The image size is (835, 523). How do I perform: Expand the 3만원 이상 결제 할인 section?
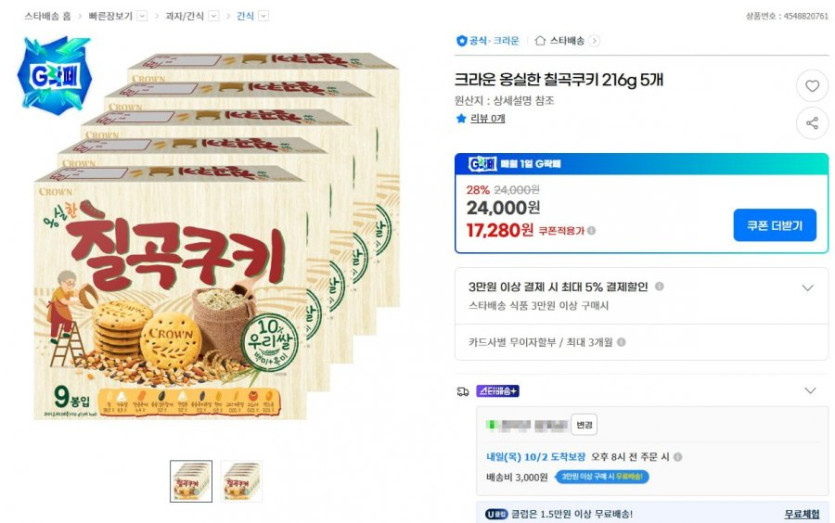pyautogui.click(x=808, y=288)
